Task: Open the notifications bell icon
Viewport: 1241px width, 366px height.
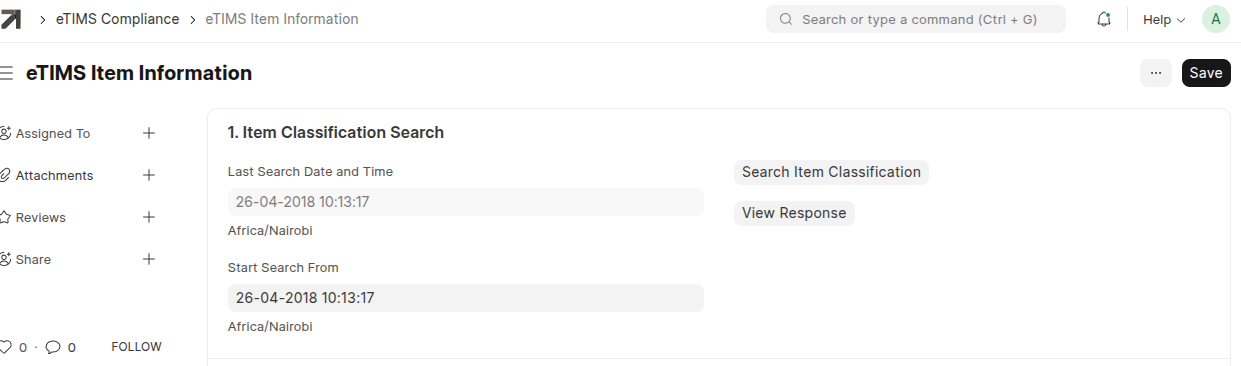Action: coord(1104,19)
